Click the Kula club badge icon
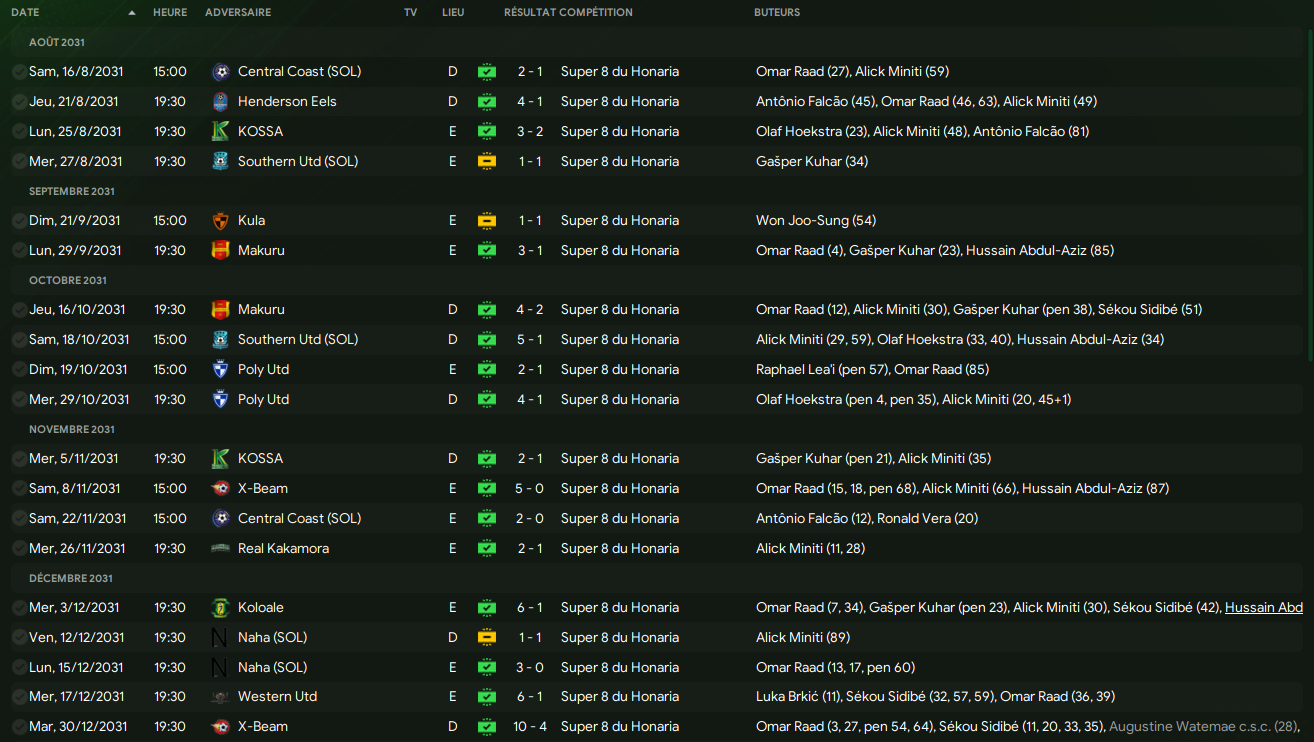 tap(221, 221)
